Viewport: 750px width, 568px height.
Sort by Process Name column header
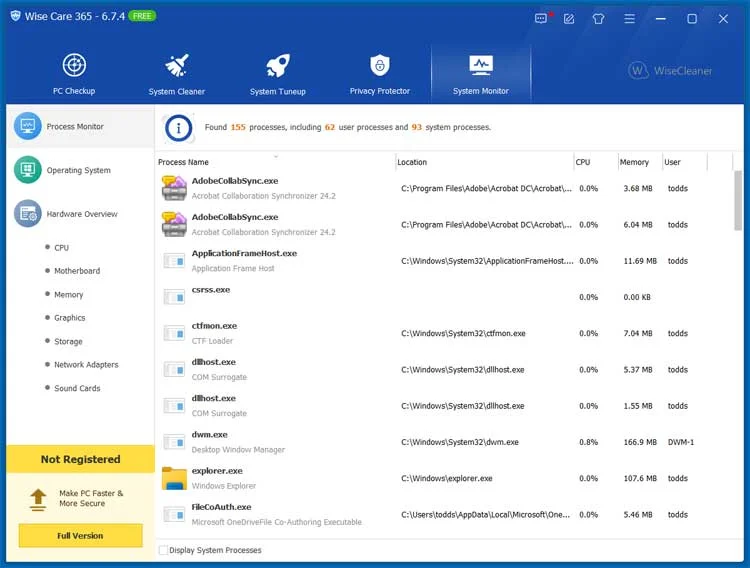tap(276, 162)
